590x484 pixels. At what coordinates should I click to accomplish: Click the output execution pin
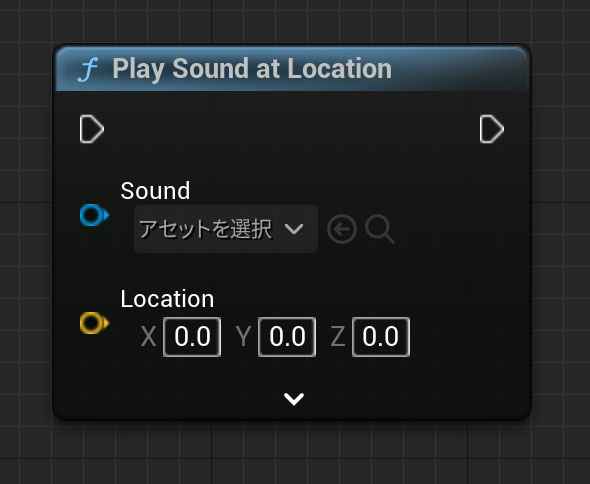pyautogui.click(x=491, y=129)
